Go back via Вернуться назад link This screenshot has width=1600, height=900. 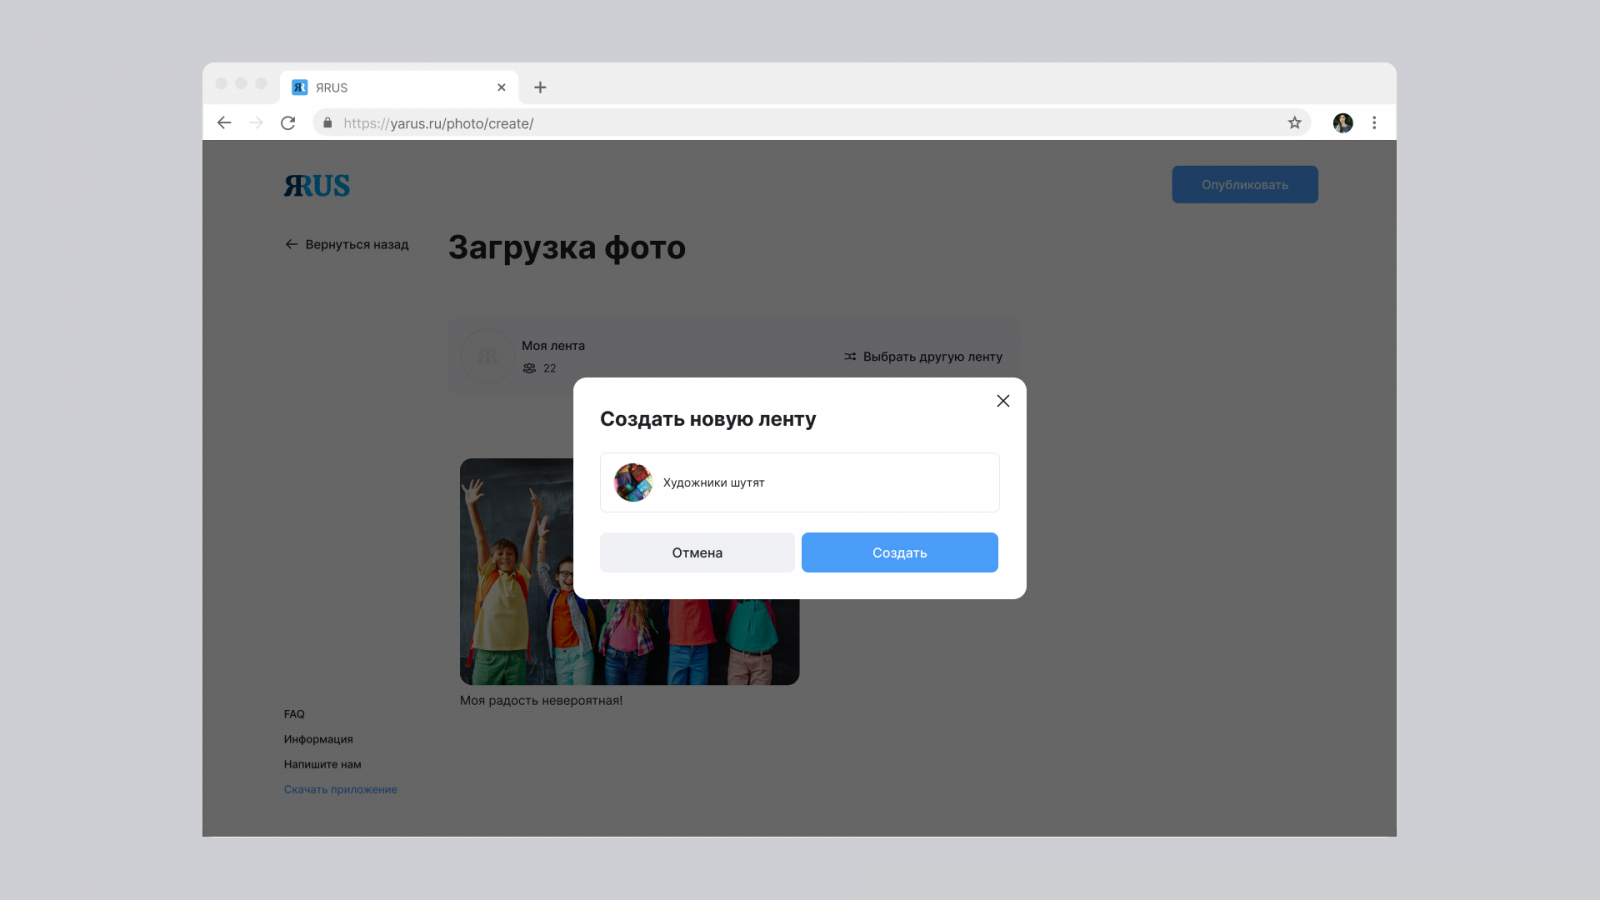[347, 244]
